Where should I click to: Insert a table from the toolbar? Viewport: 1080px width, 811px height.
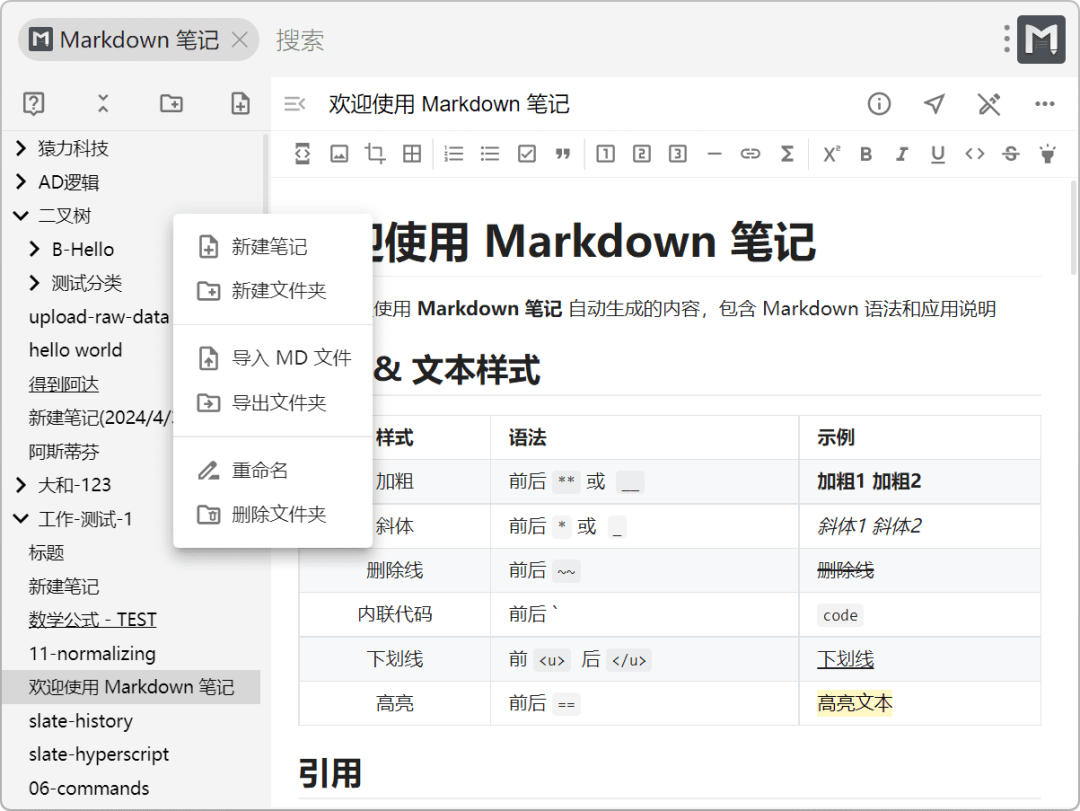click(412, 154)
